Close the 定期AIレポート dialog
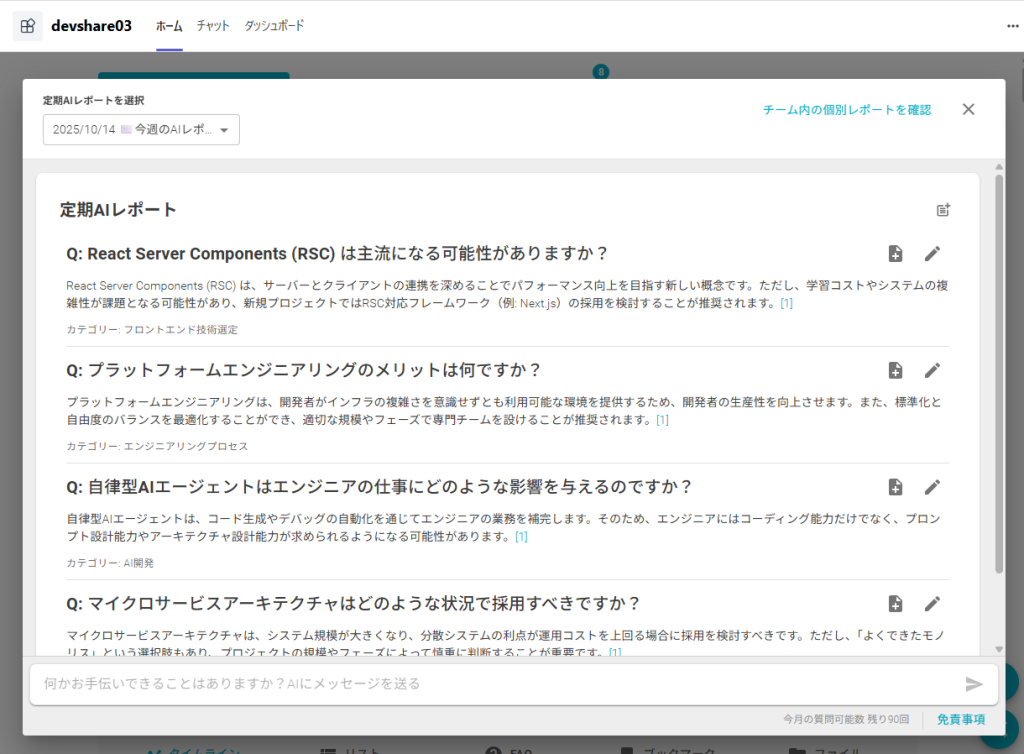 pos(968,110)
